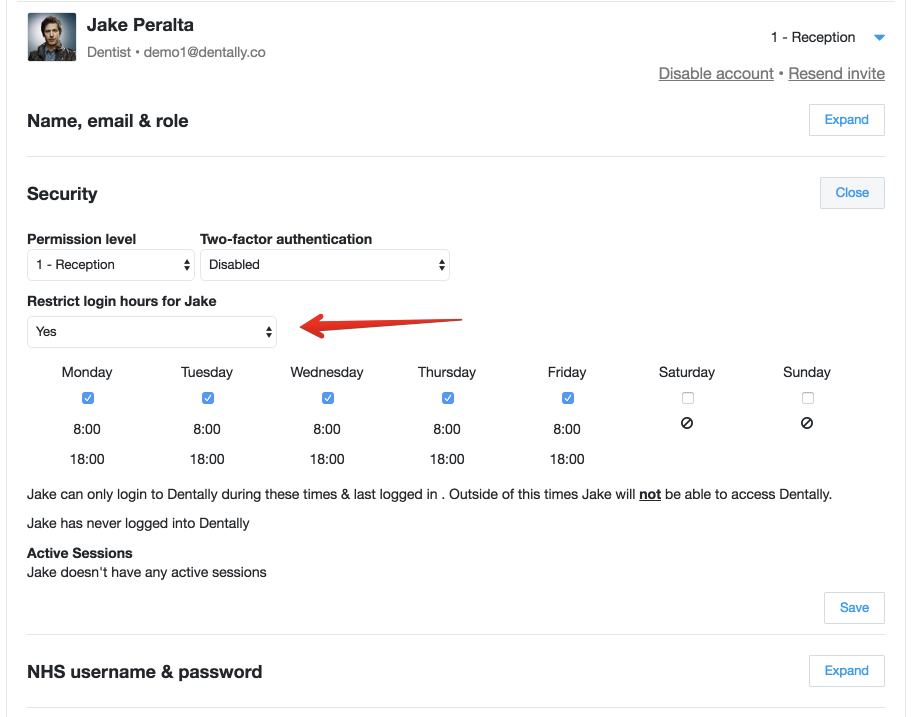The image size is (912, 717).
Task: Expand the Name, email & role section
Action: (x=846, y=120)
